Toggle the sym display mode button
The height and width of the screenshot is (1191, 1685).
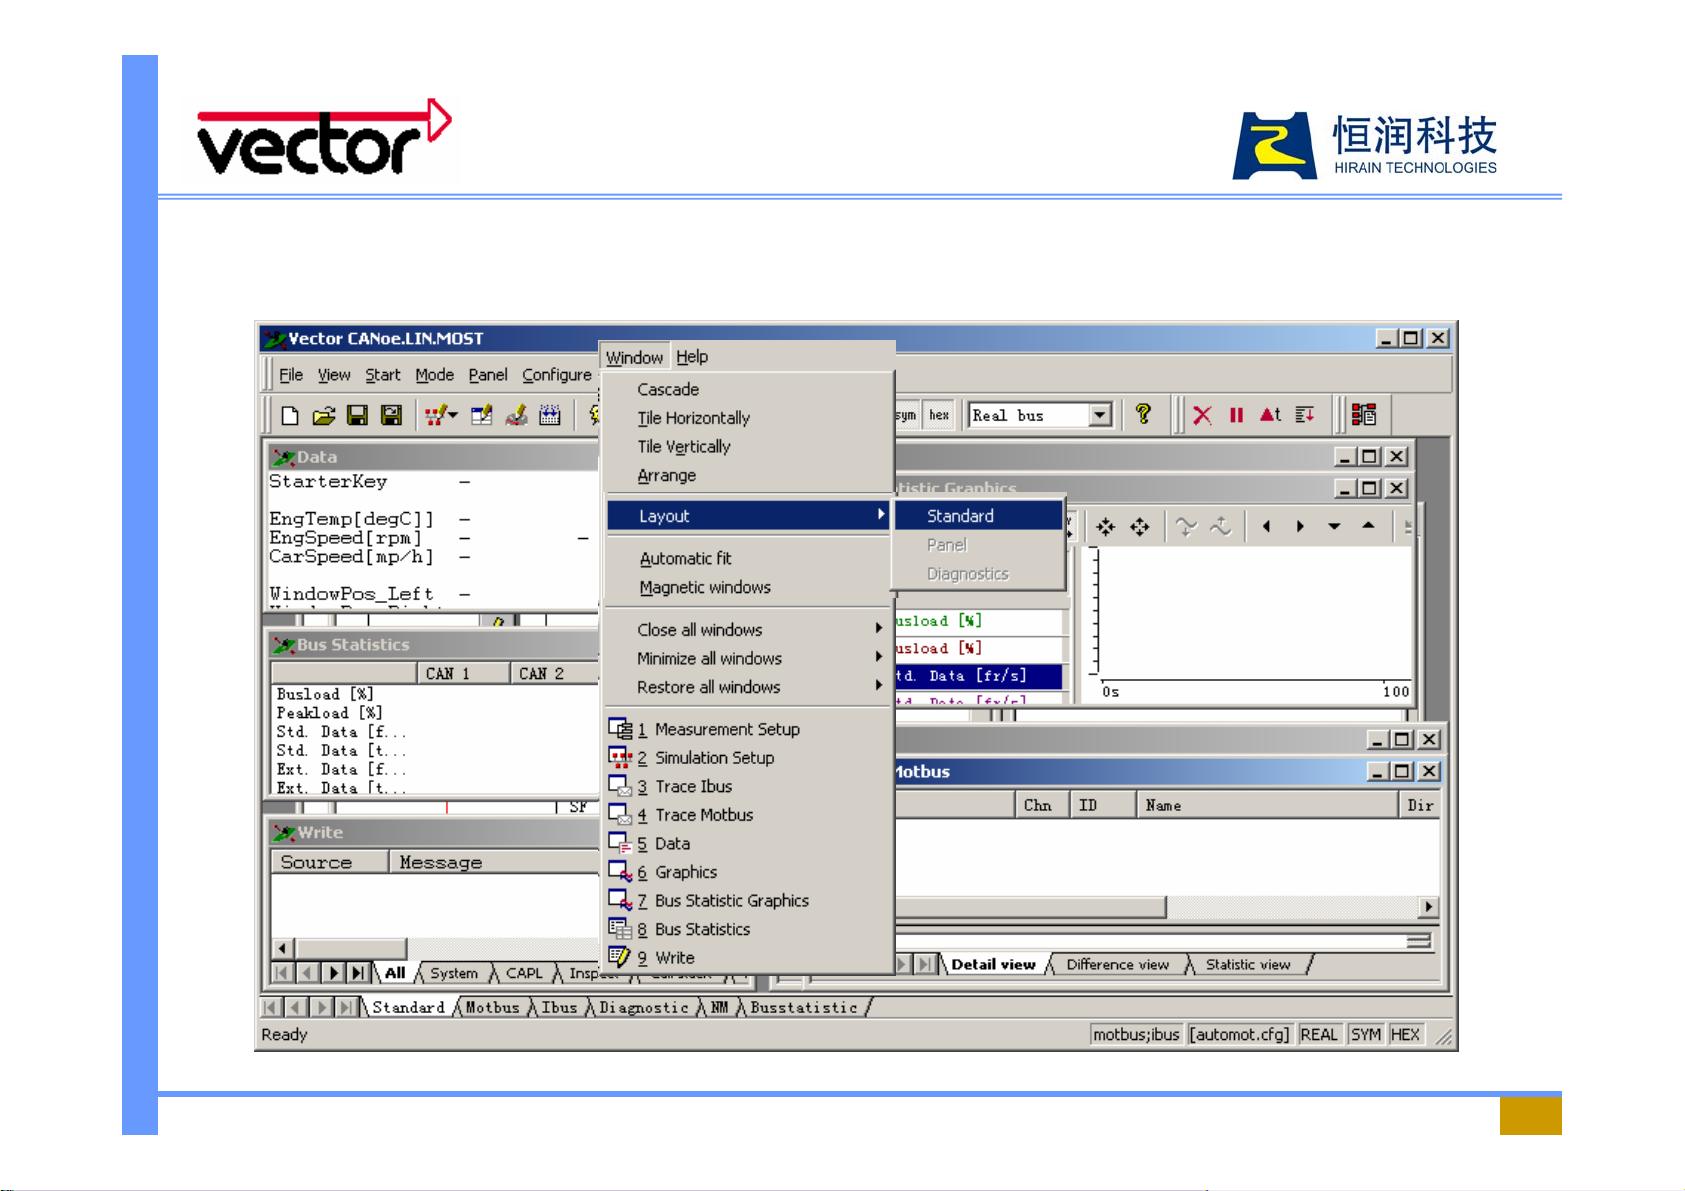click(x=905, y=415)
